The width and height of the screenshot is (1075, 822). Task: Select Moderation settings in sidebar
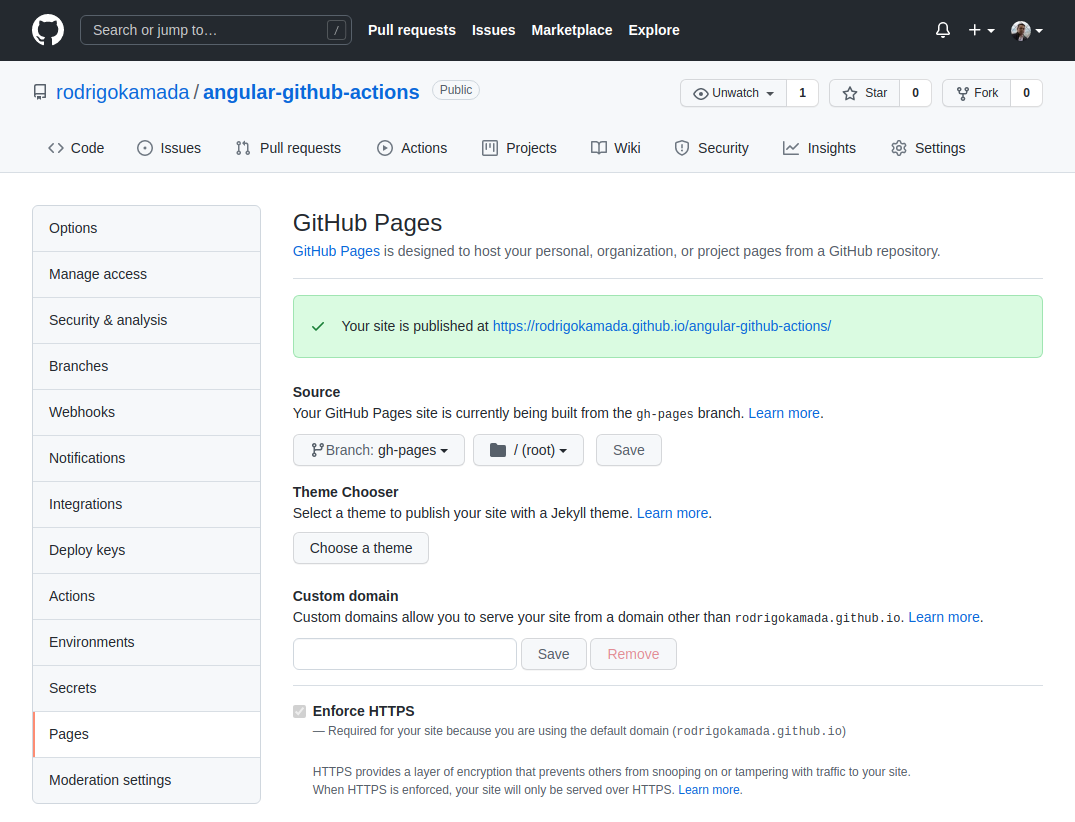point(147,780)
